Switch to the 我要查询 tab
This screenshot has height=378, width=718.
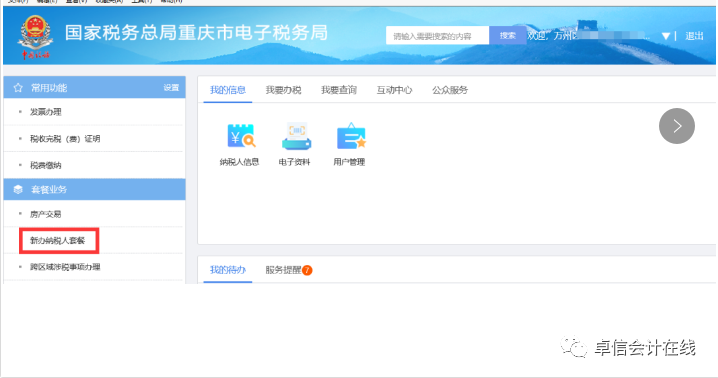pos(339,90)
